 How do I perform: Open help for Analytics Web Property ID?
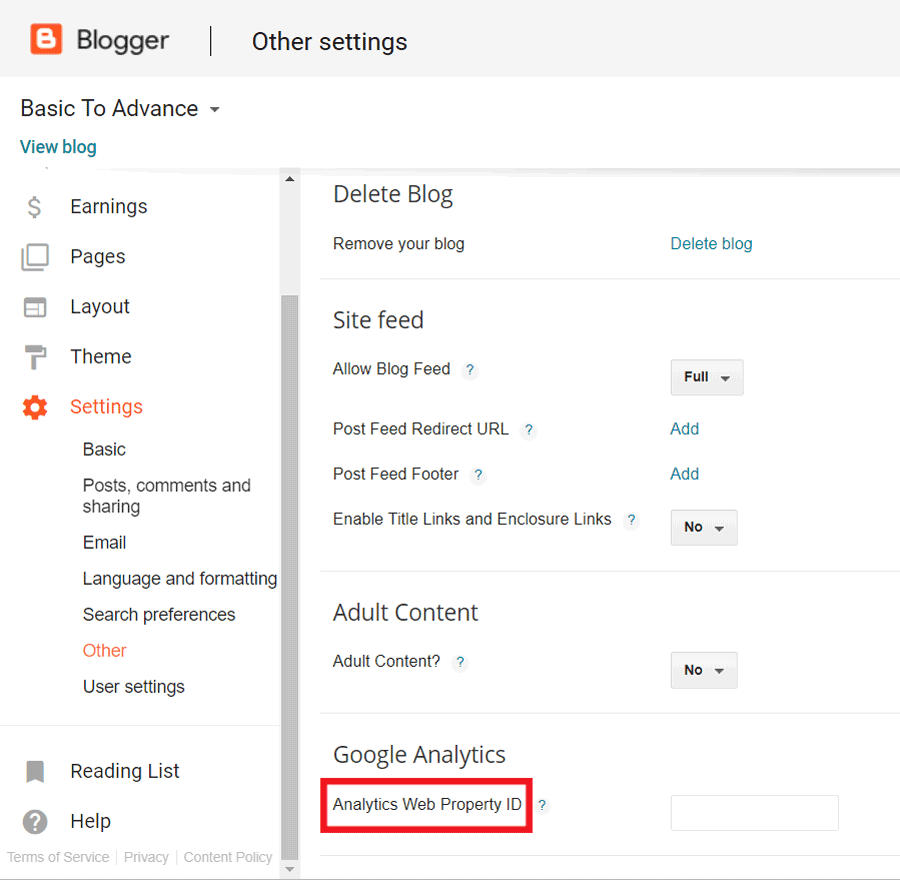[x=542, y=805]
